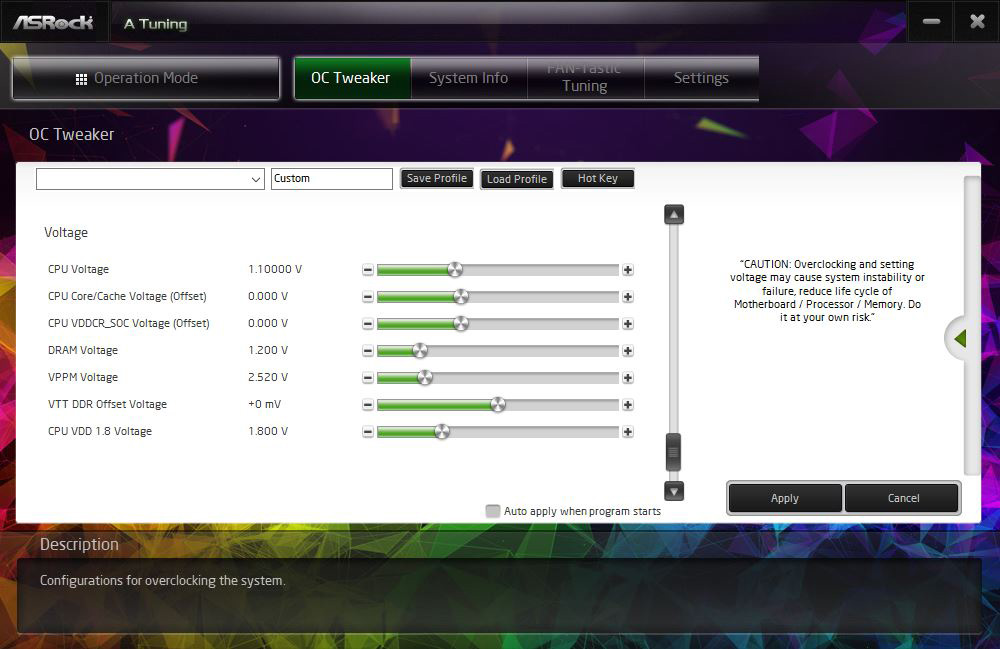Image resolution: width=1000 pixels, height=649 pixels.
Task: Increase VPPM Voltage with plus icon
Action: coord(628,377)
